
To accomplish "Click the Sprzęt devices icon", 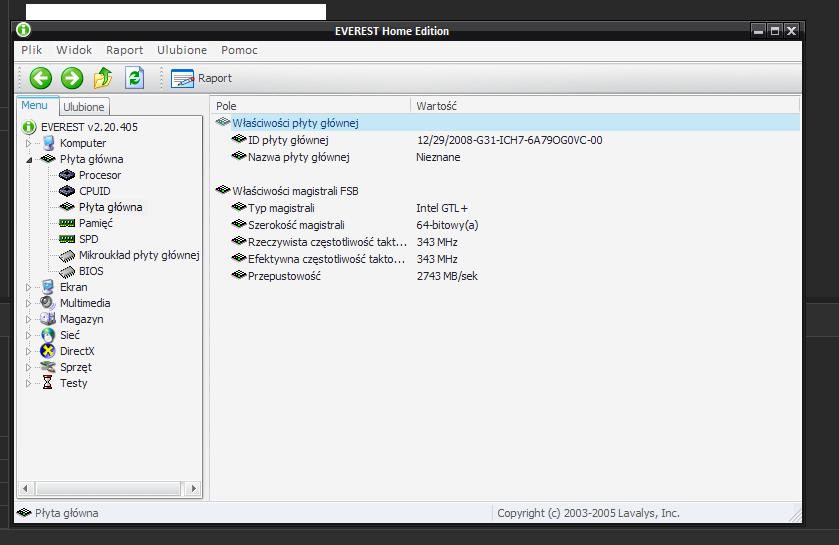I will click(48, 367).
